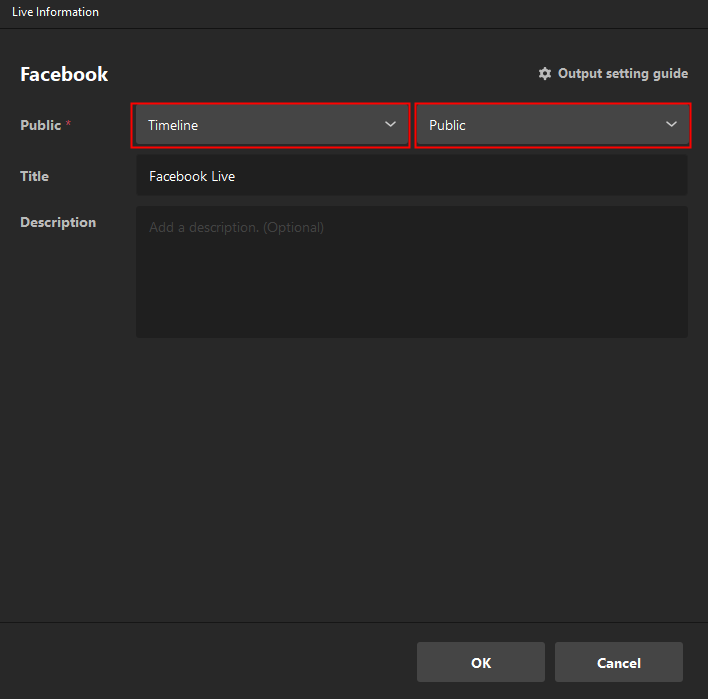
Task: Click the gear icon beside Output setting guide
Action: point(545,74)
